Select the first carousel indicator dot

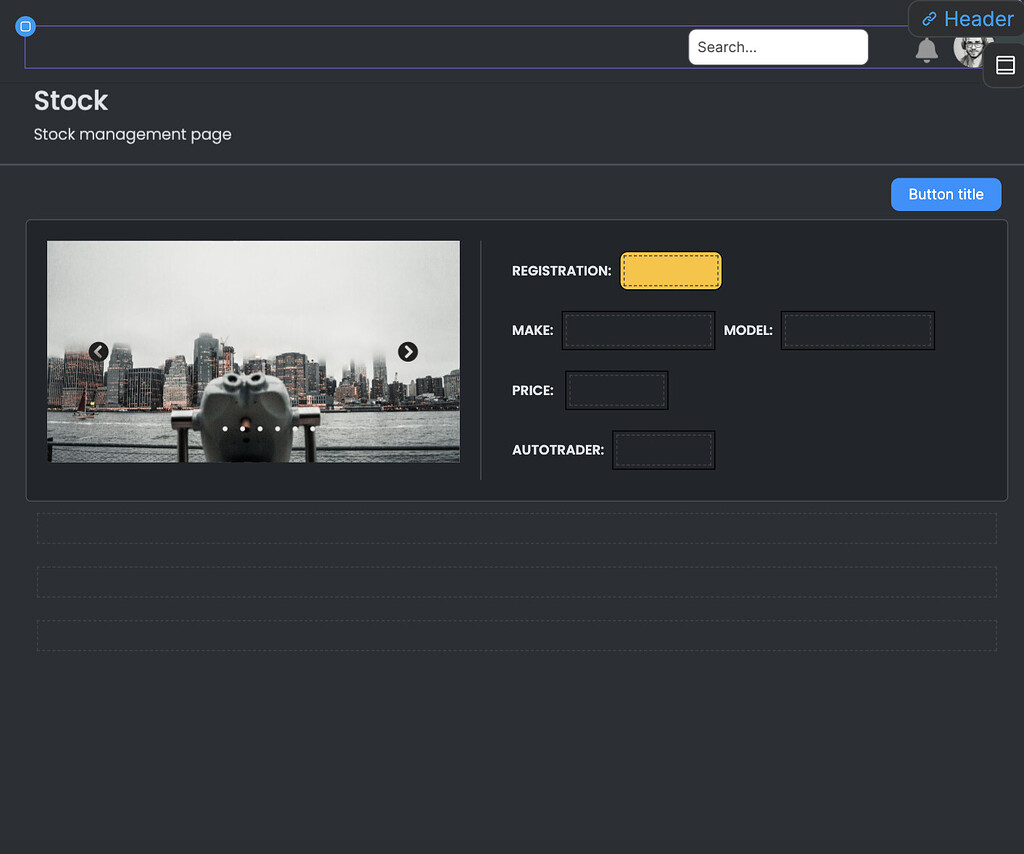[x=224, y=428]
